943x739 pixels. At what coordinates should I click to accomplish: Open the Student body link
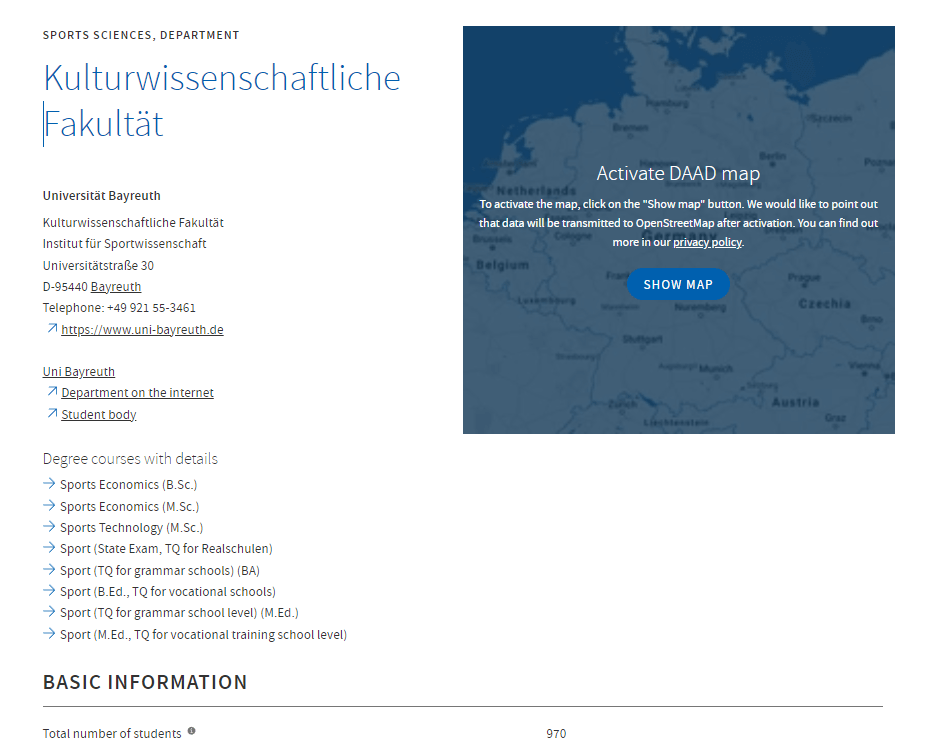pyautogui.click(x=99, y=414)
